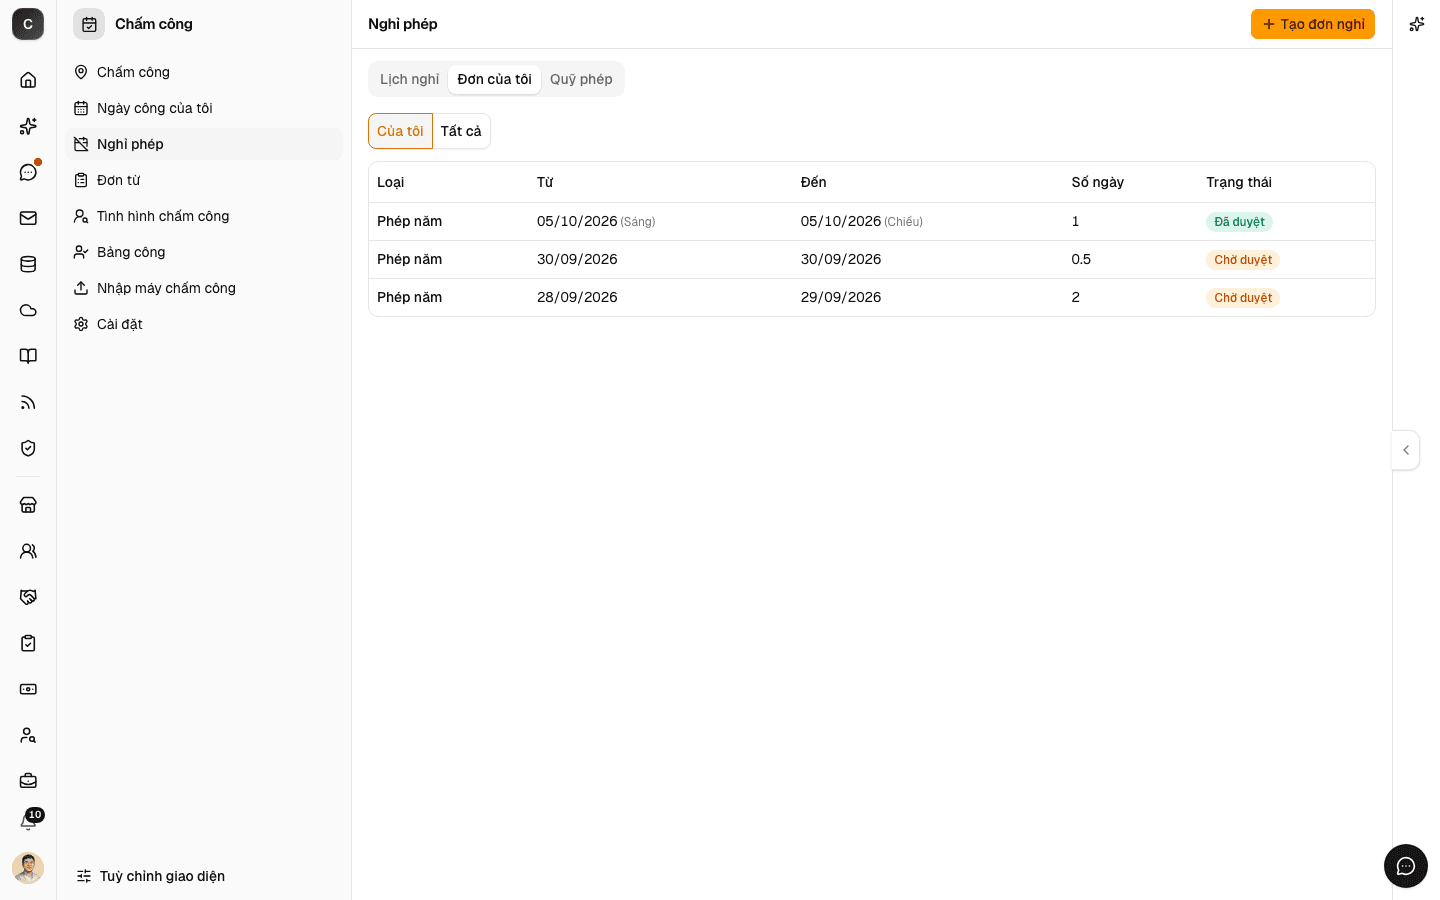Open the user avatar profile picture
The image size is (1440, 900).
[x=28, y=868]
